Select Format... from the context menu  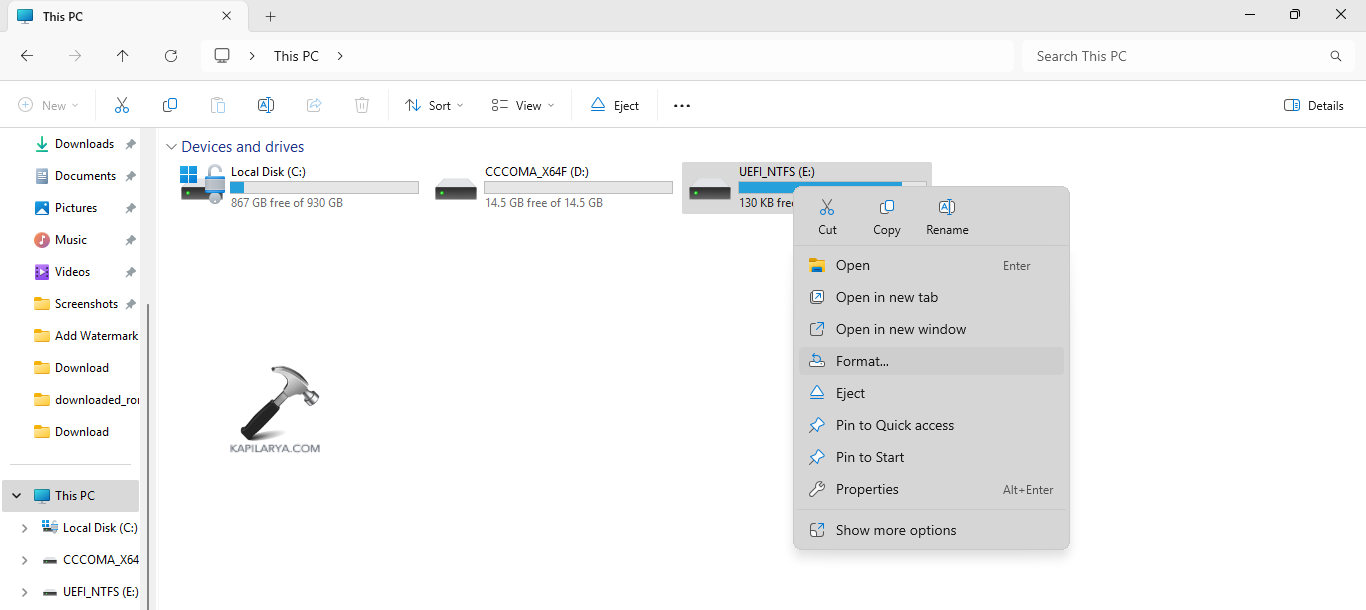(x=862, y=361)
